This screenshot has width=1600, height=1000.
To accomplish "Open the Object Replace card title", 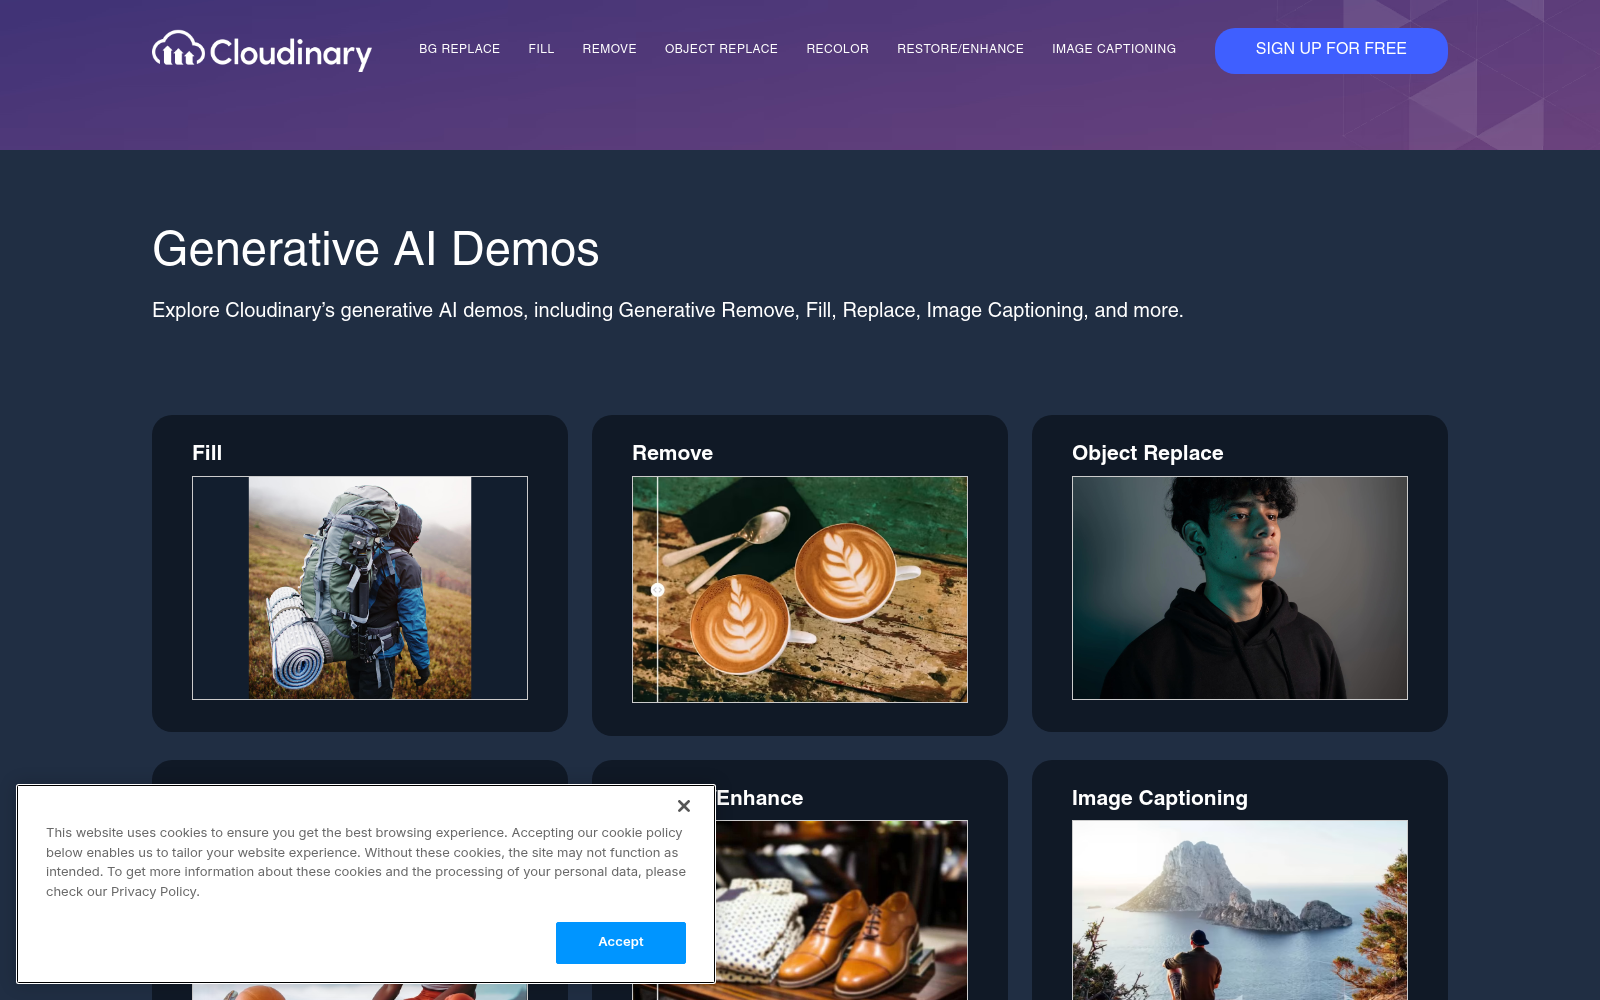I will (x=1147, y=453).
